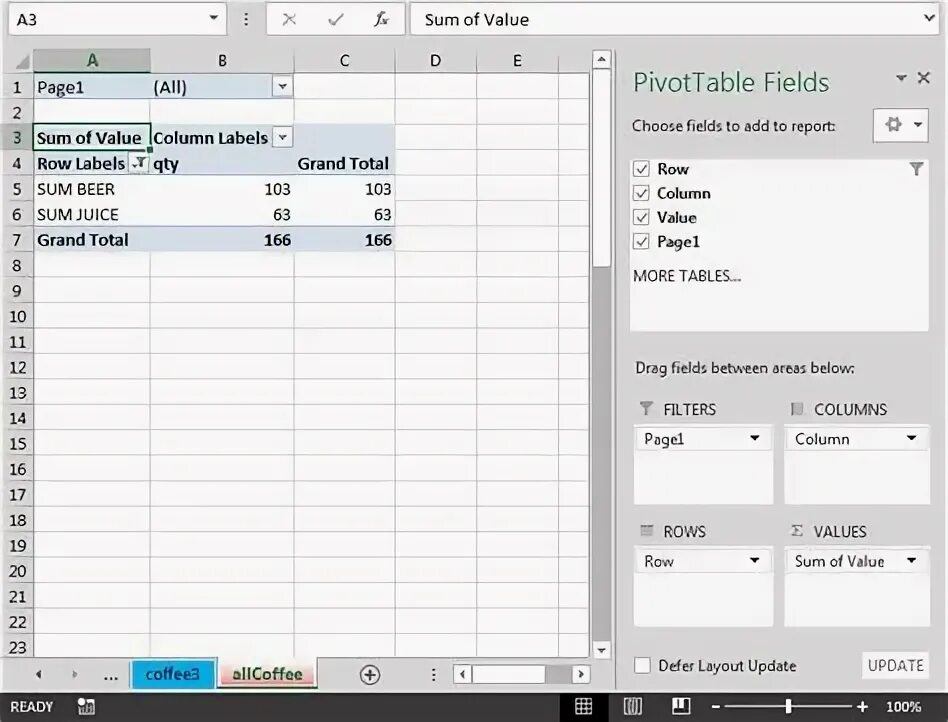Viewport: 948px width, 722px height.
Task: Switch to Page Break Preview icon
Action: click(680, 706)
